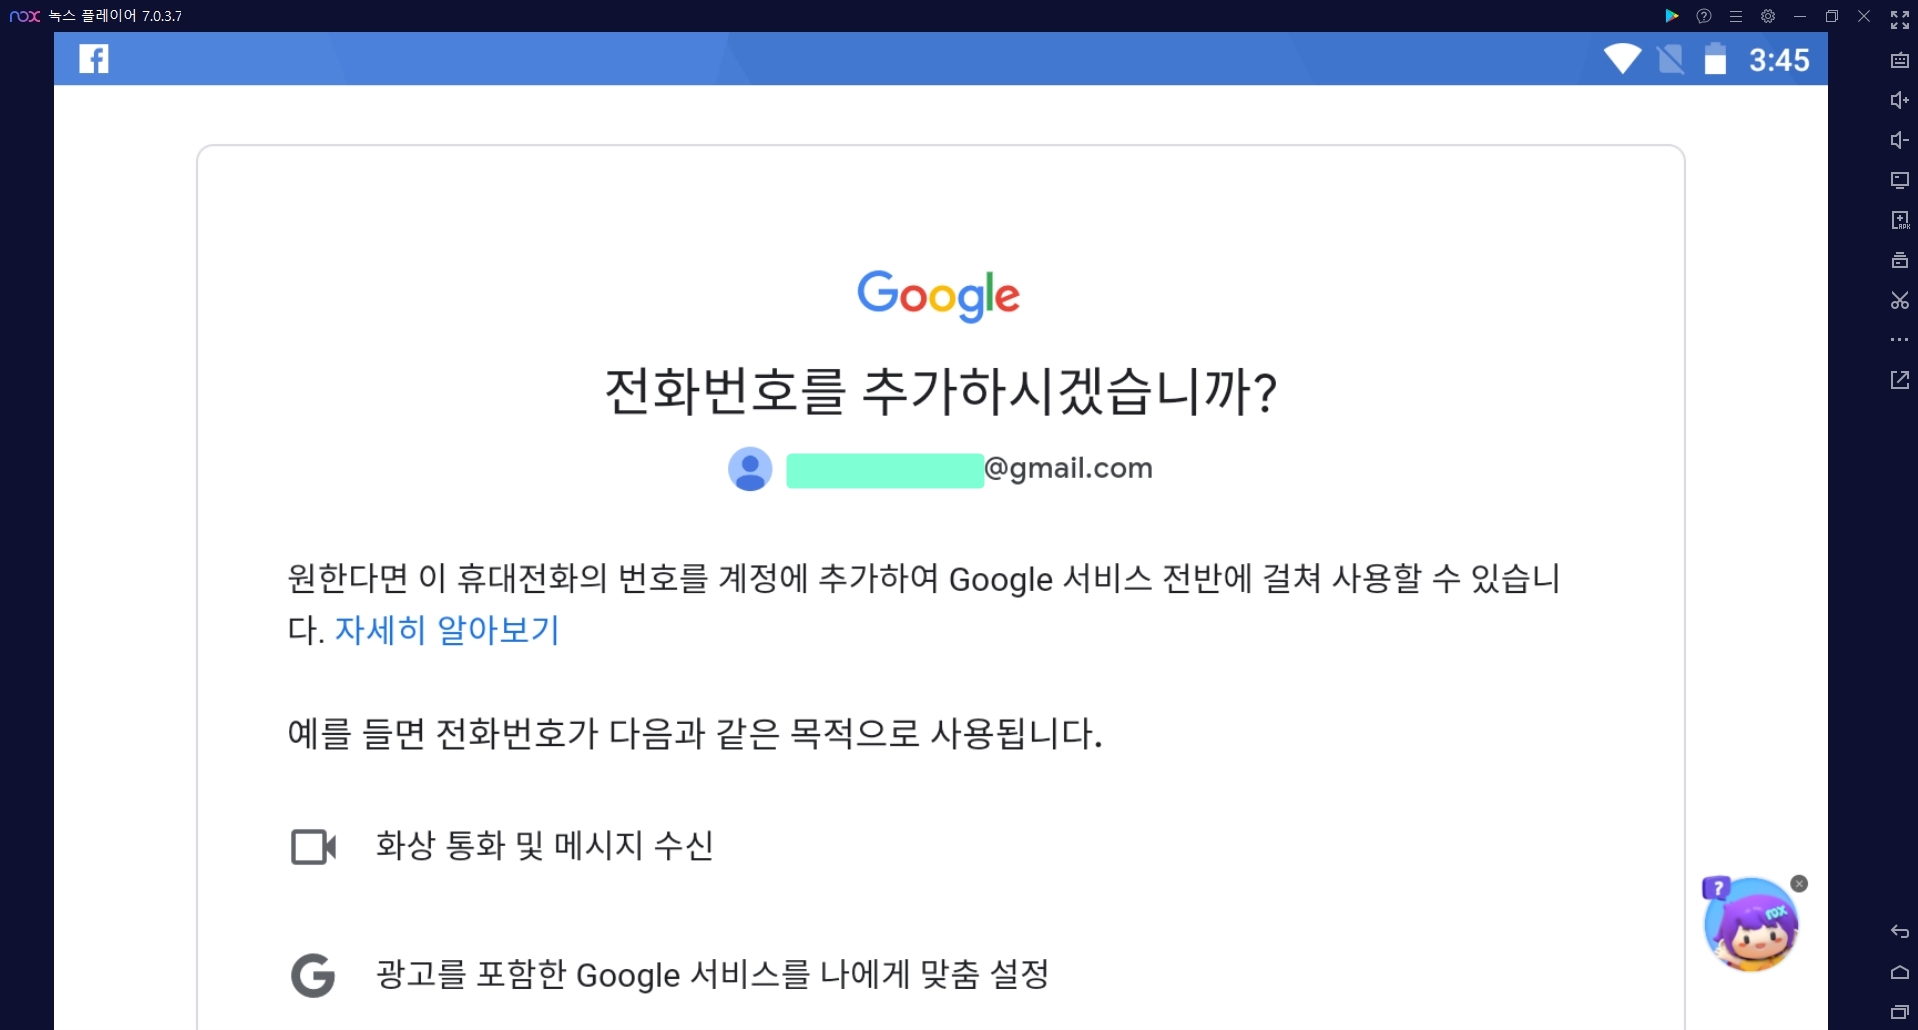This screenshot has height=1030, width=1918.
Task: Open the APK install tool
Action: [x=1899, y=220]
